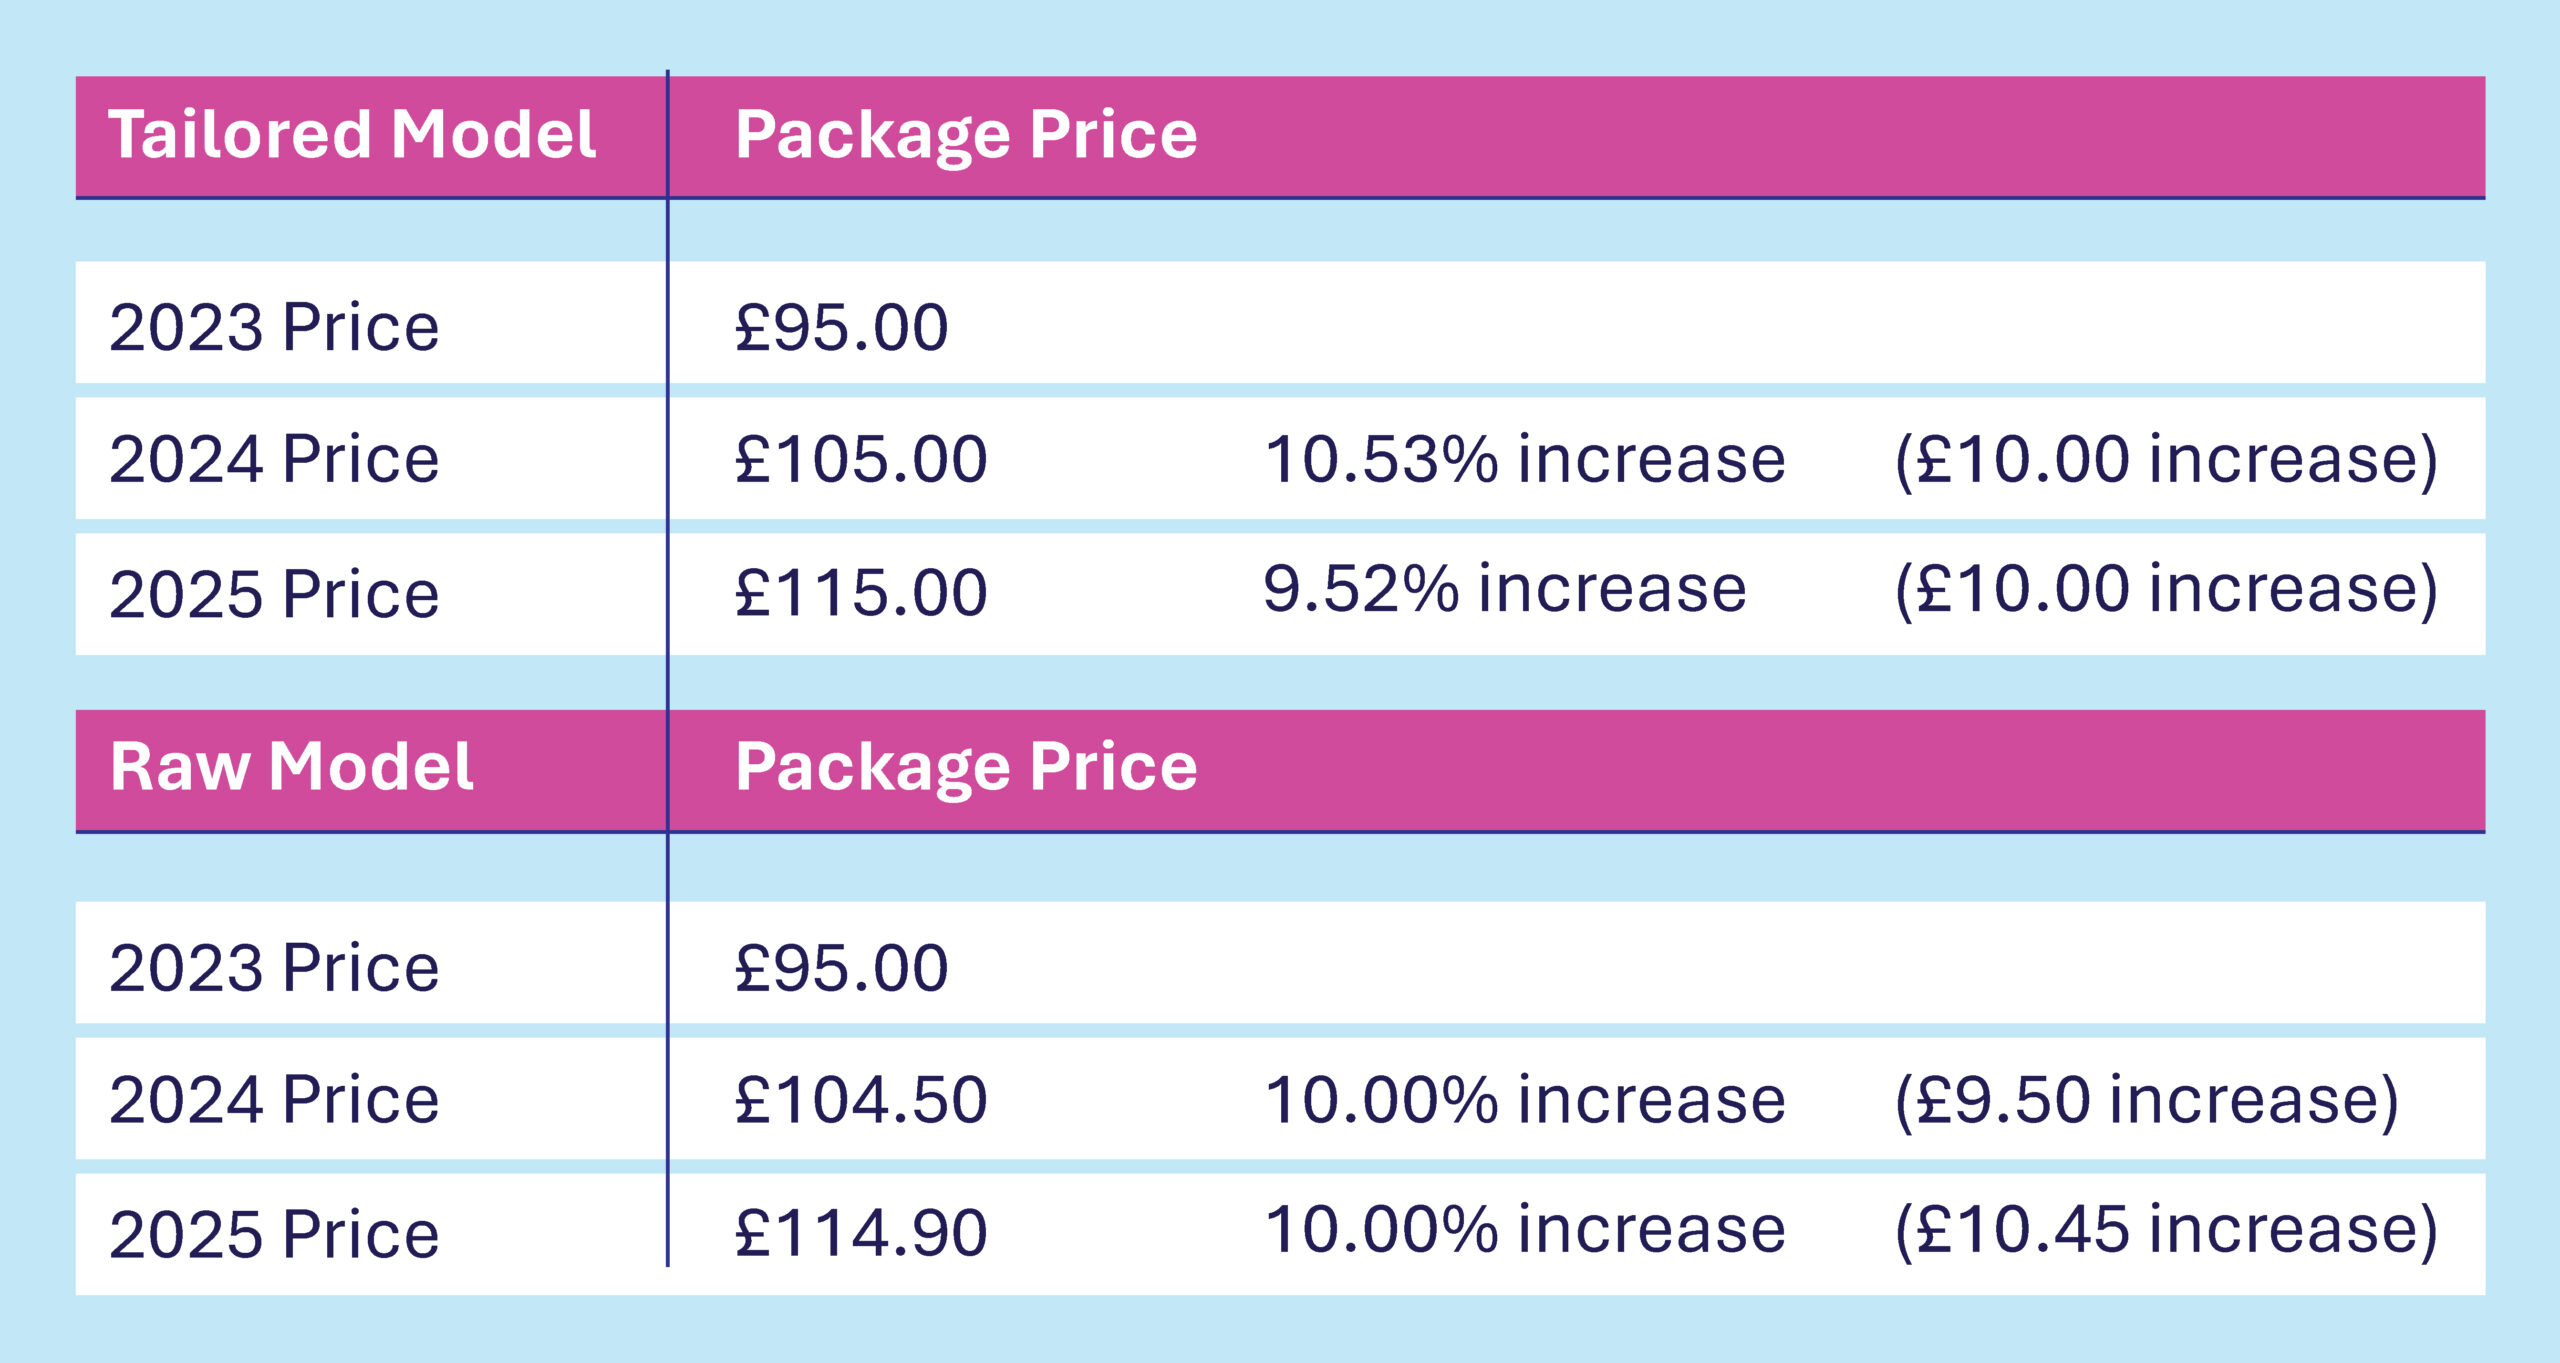
Task: Click the Raw Model 2023 Price label
Action: (x=274, y=968)
